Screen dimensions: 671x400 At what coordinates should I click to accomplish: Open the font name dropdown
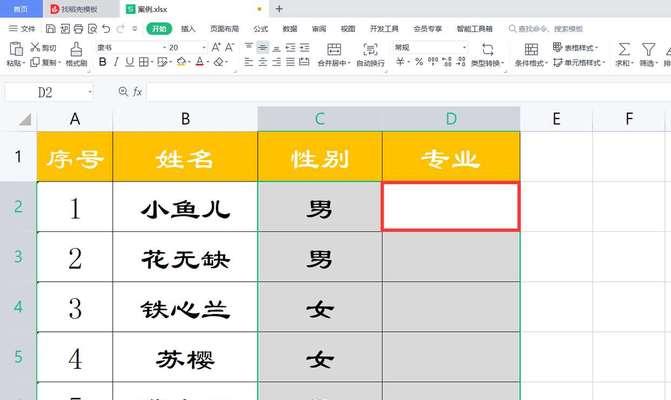(164, 47)
